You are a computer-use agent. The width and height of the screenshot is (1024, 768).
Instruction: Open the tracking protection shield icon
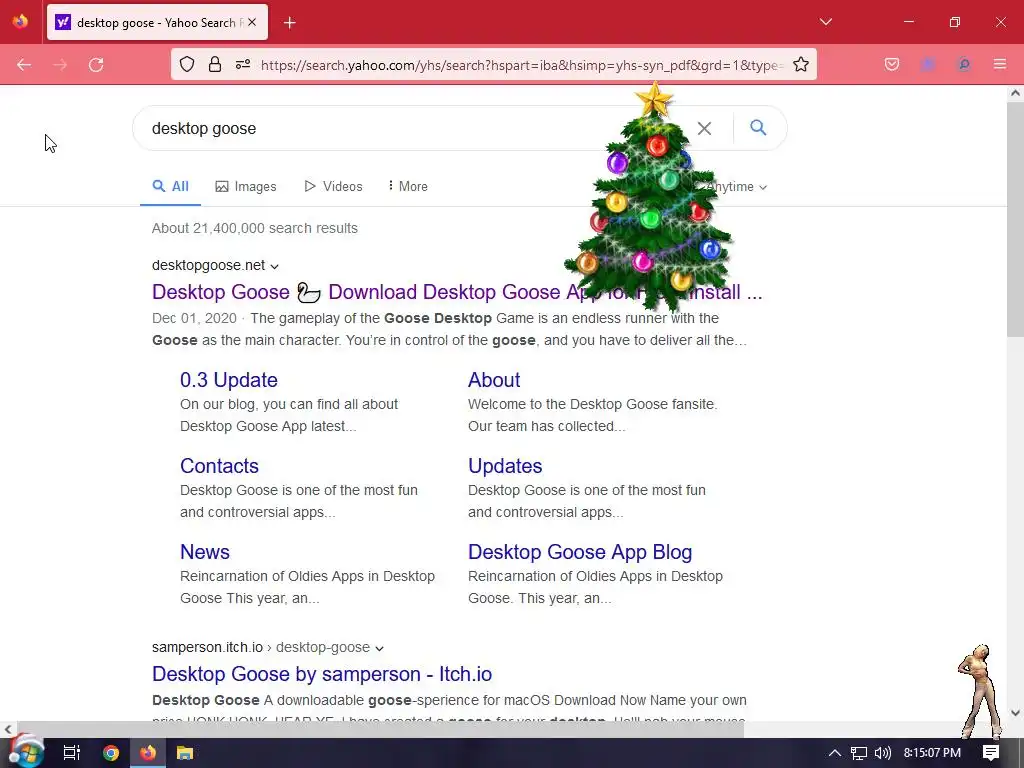coord(187,64)
